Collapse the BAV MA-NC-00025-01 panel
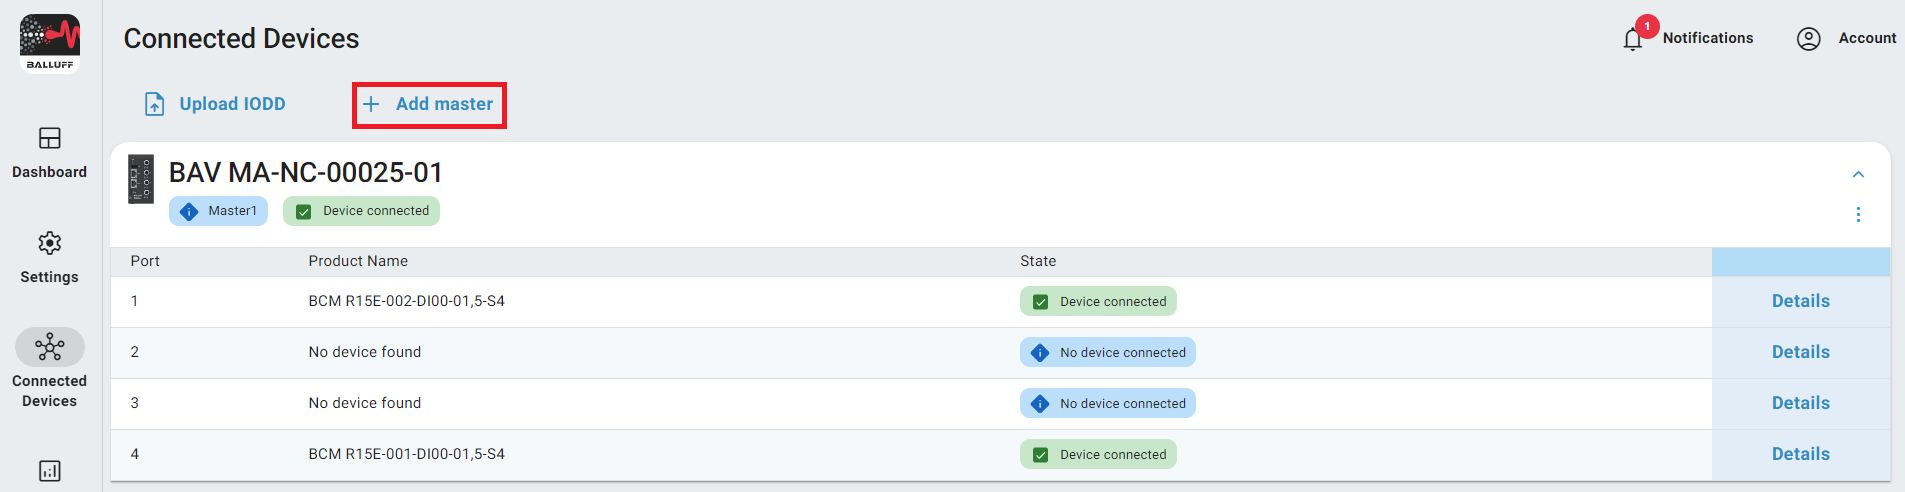The height and width of the screenshot is (492, 1905). pyautogui.click(x=1858, y=175)
